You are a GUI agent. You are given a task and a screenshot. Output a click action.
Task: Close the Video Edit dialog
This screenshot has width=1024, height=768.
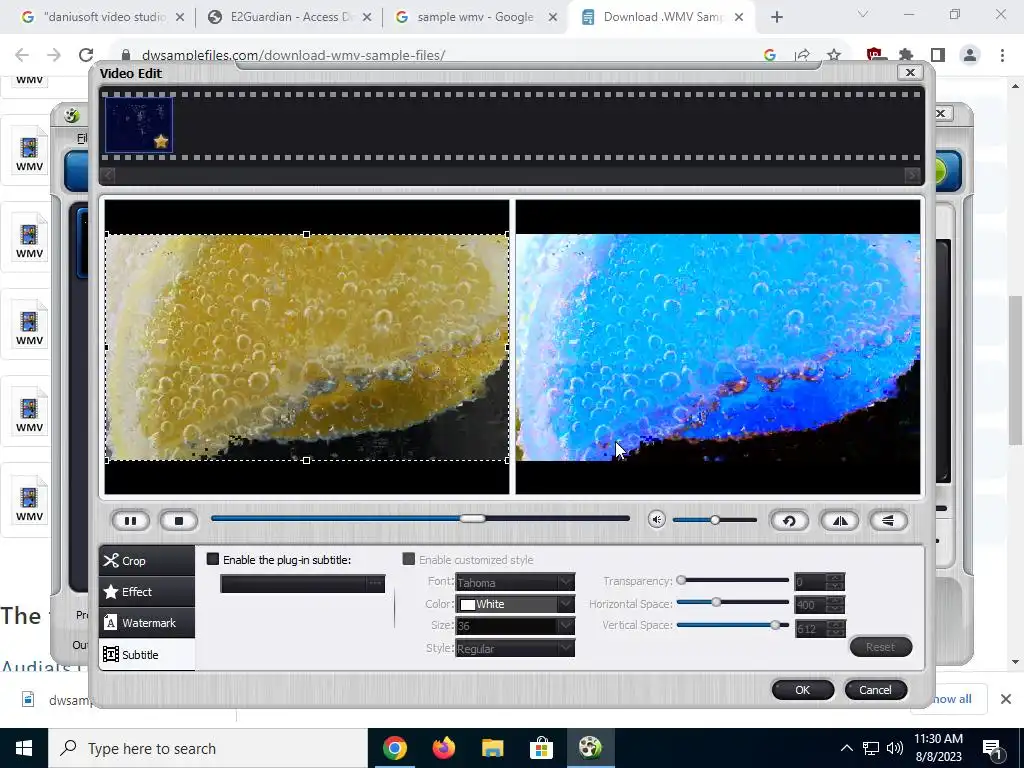910,72
